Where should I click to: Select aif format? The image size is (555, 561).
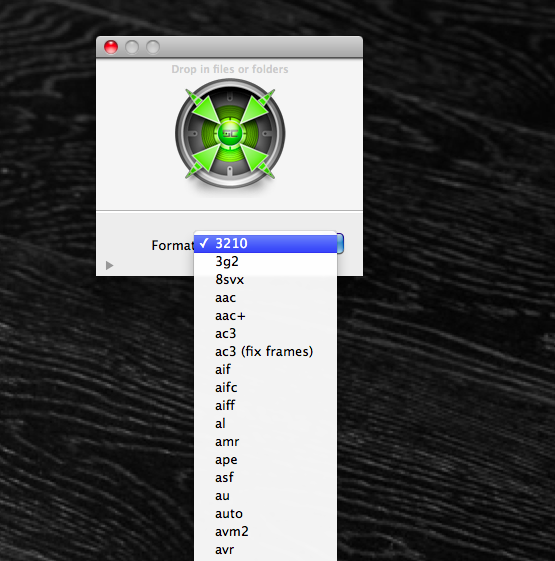[265, 370]
